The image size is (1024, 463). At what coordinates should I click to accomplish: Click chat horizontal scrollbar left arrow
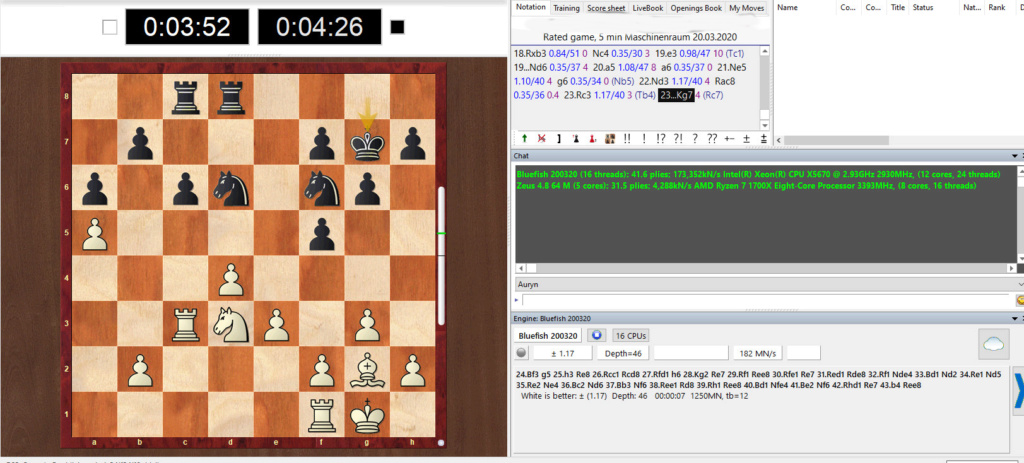click(521, 268)
